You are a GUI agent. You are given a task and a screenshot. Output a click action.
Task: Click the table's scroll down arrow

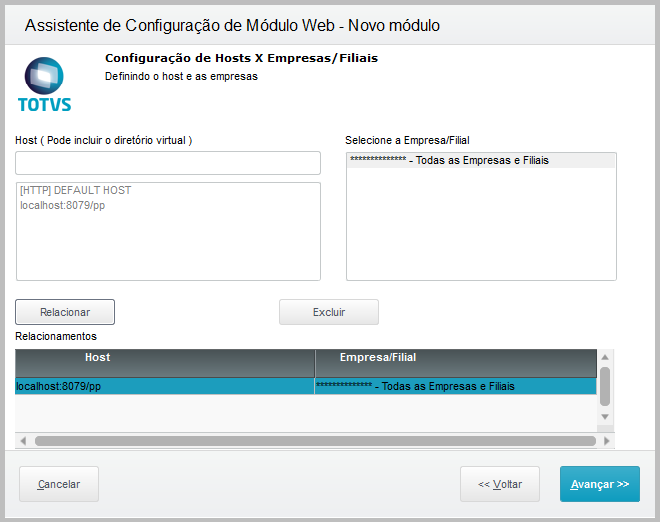click(x=605, y=417)
